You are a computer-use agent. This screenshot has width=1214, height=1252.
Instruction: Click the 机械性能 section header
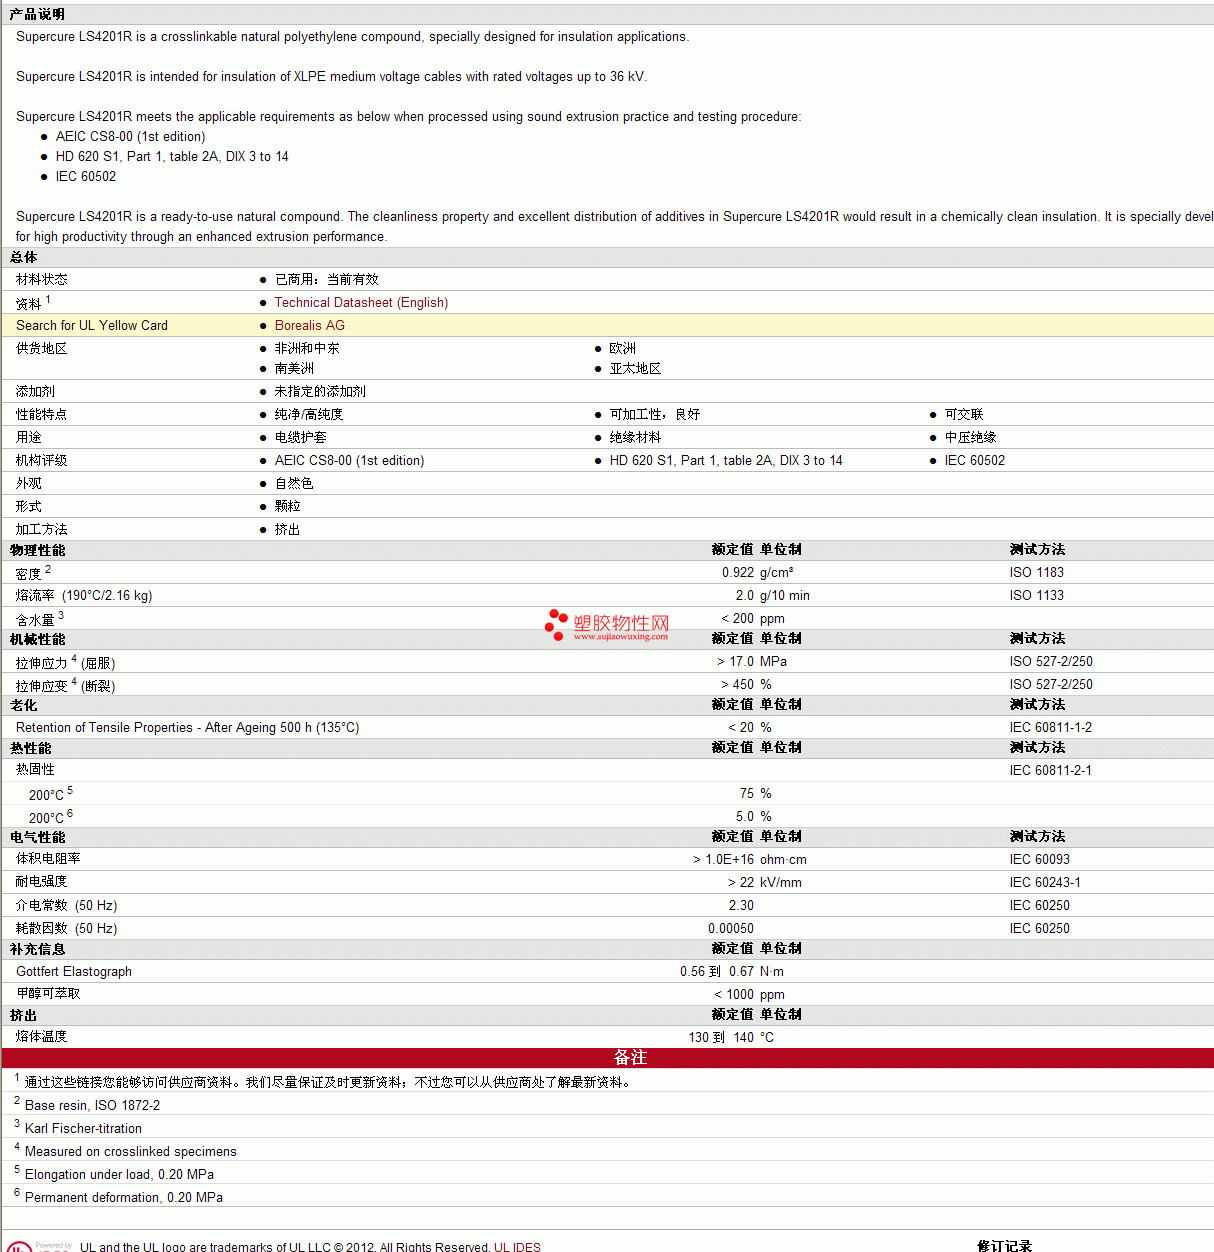click(x=38, y=639)
